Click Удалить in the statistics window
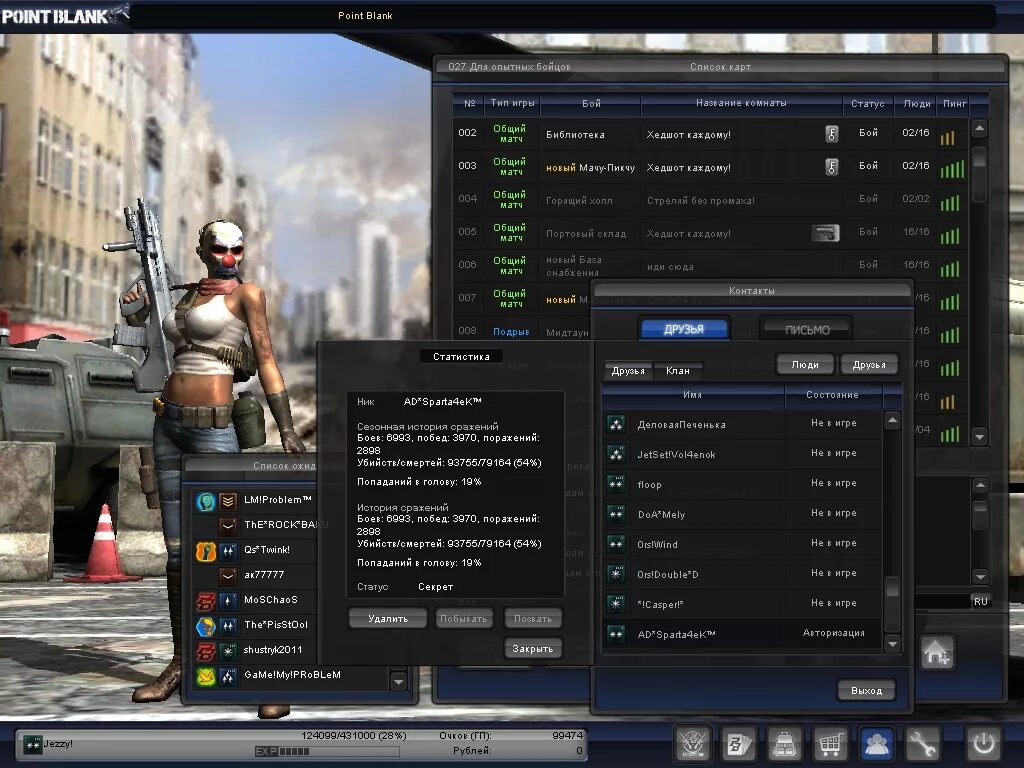Screen dimensions: 1024x768 click(388, 618)
